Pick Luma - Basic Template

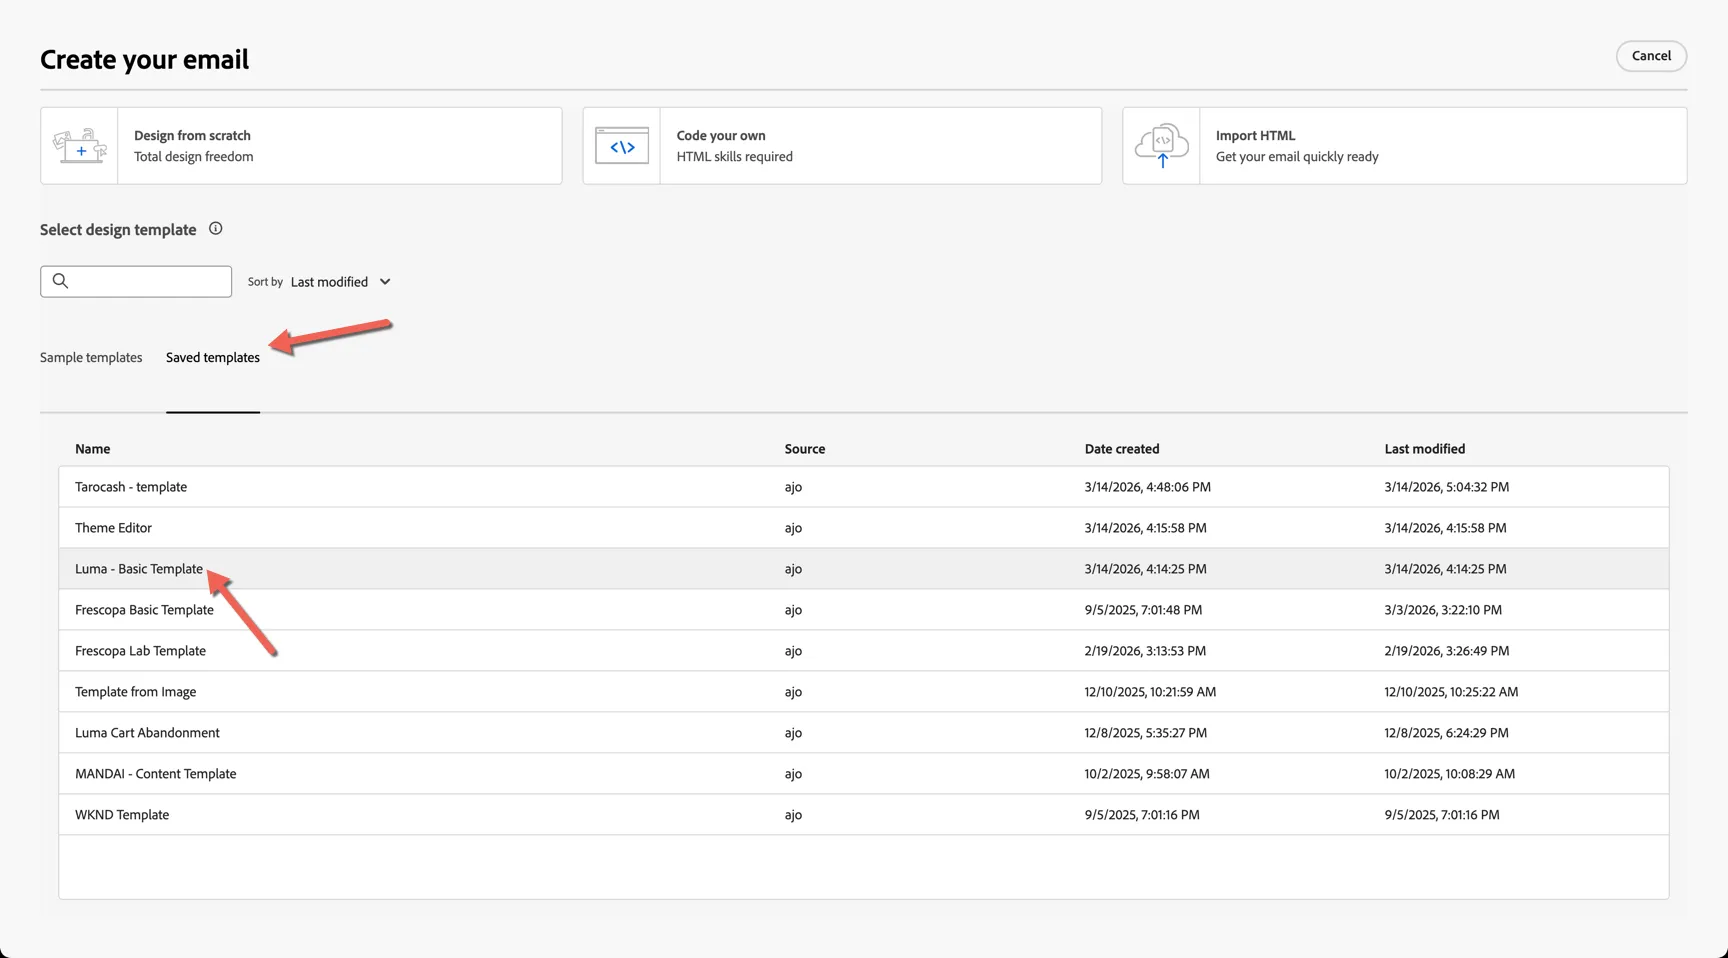pyautogui.click(x=863, y=569)
